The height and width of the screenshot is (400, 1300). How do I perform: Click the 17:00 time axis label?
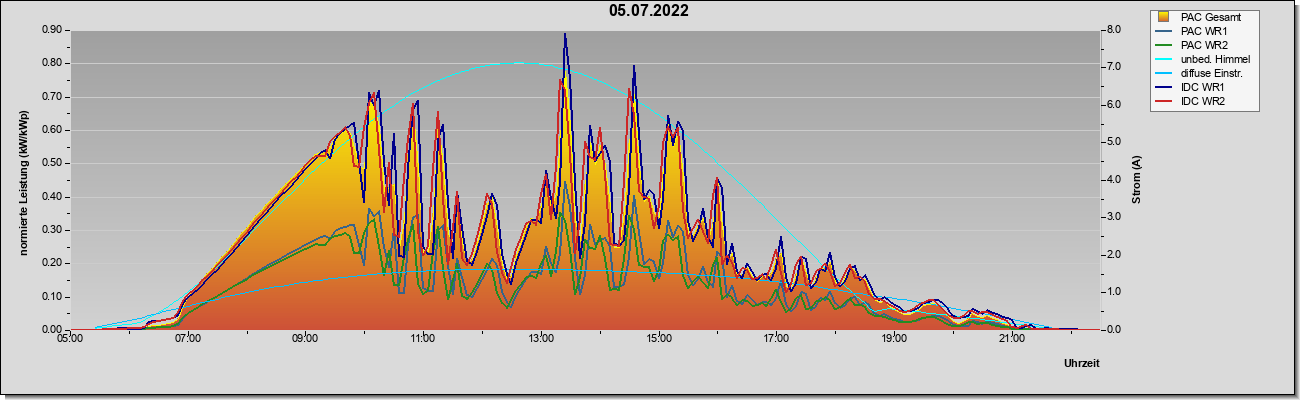tap(776, 339)
